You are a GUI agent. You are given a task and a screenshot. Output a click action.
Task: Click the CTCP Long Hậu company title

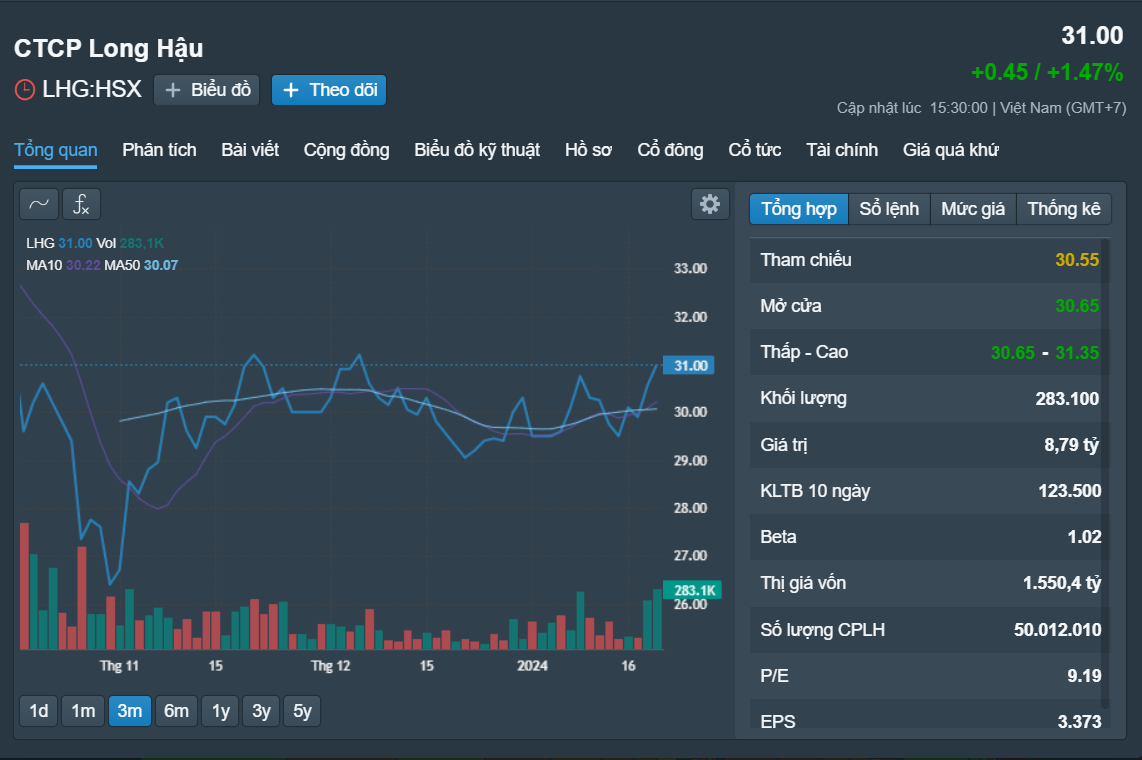[x=109, y=49]
